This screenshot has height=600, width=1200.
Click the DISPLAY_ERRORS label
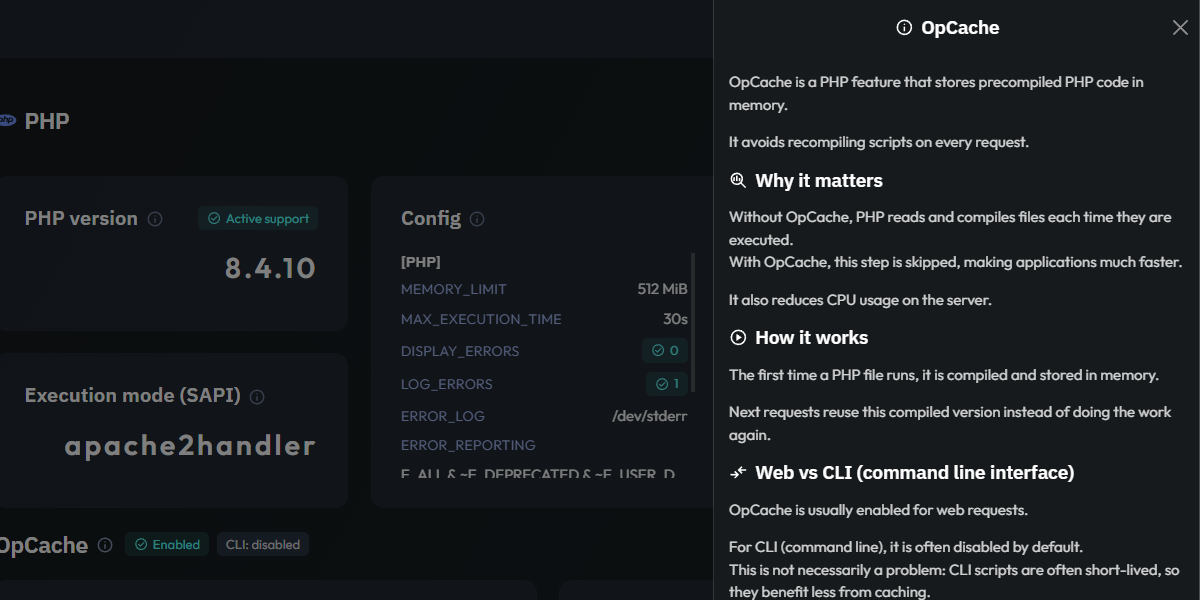coord(460,352)
